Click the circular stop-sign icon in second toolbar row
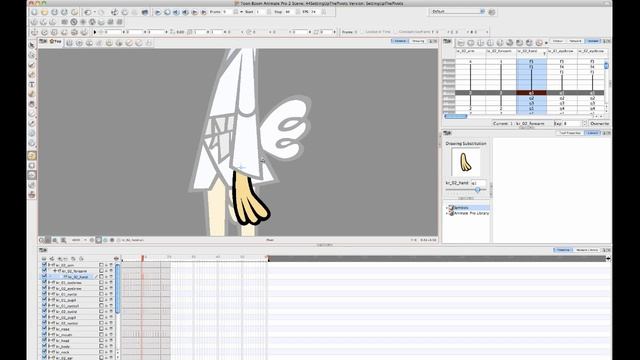 [74, 22]
